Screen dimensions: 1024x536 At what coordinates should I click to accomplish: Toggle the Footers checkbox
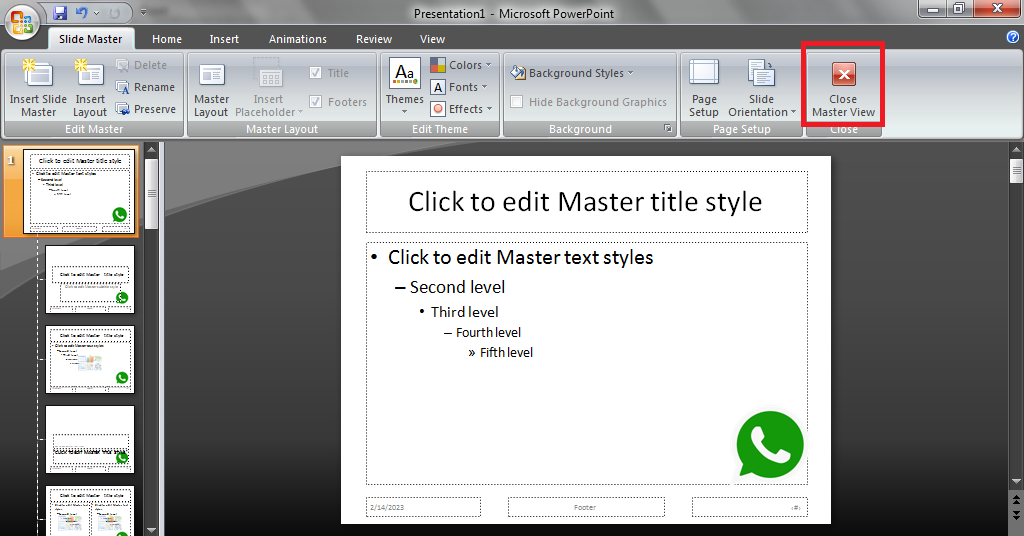(x=316, y=102)
